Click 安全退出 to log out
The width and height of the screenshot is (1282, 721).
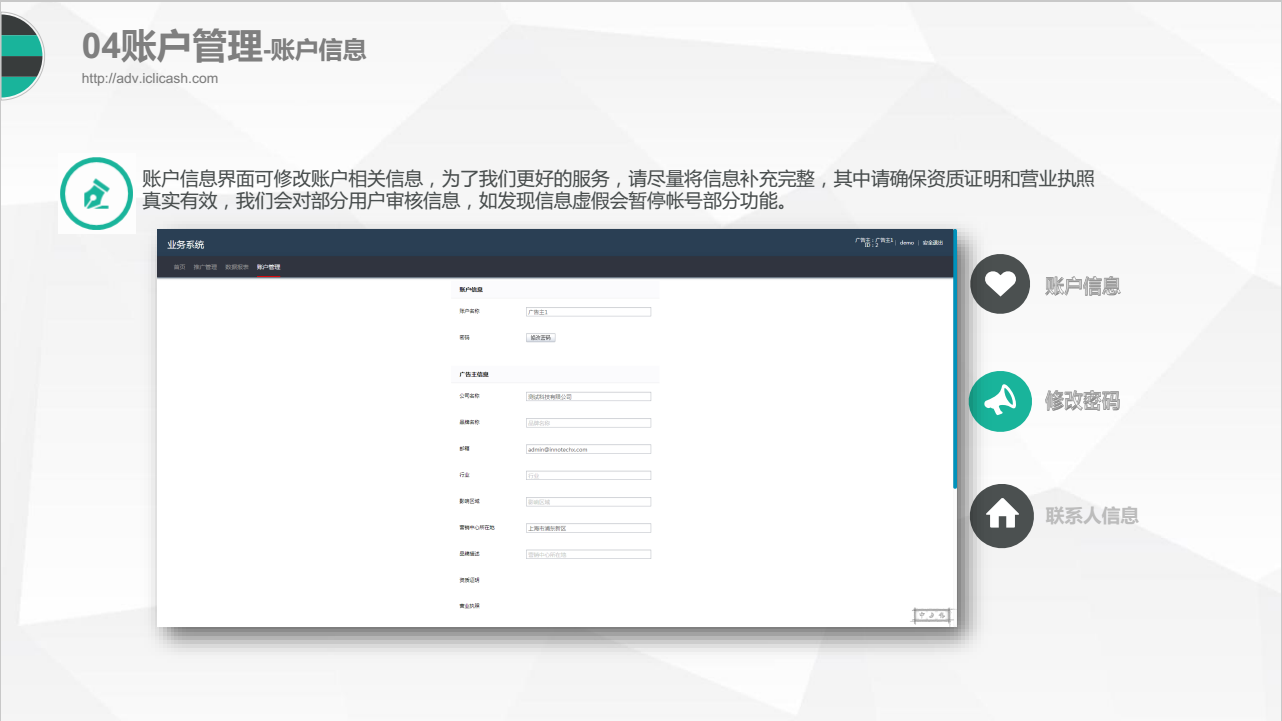[x=933, y=241]
